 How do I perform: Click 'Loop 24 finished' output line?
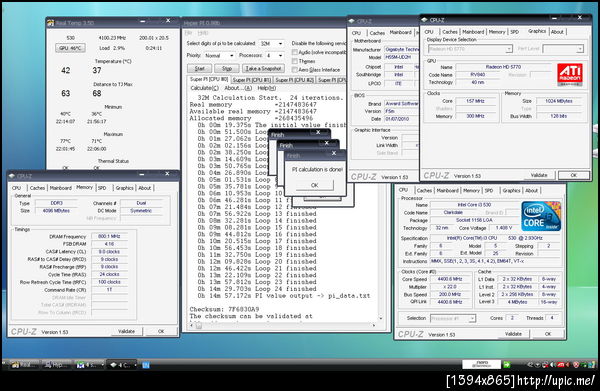(257, 289)
